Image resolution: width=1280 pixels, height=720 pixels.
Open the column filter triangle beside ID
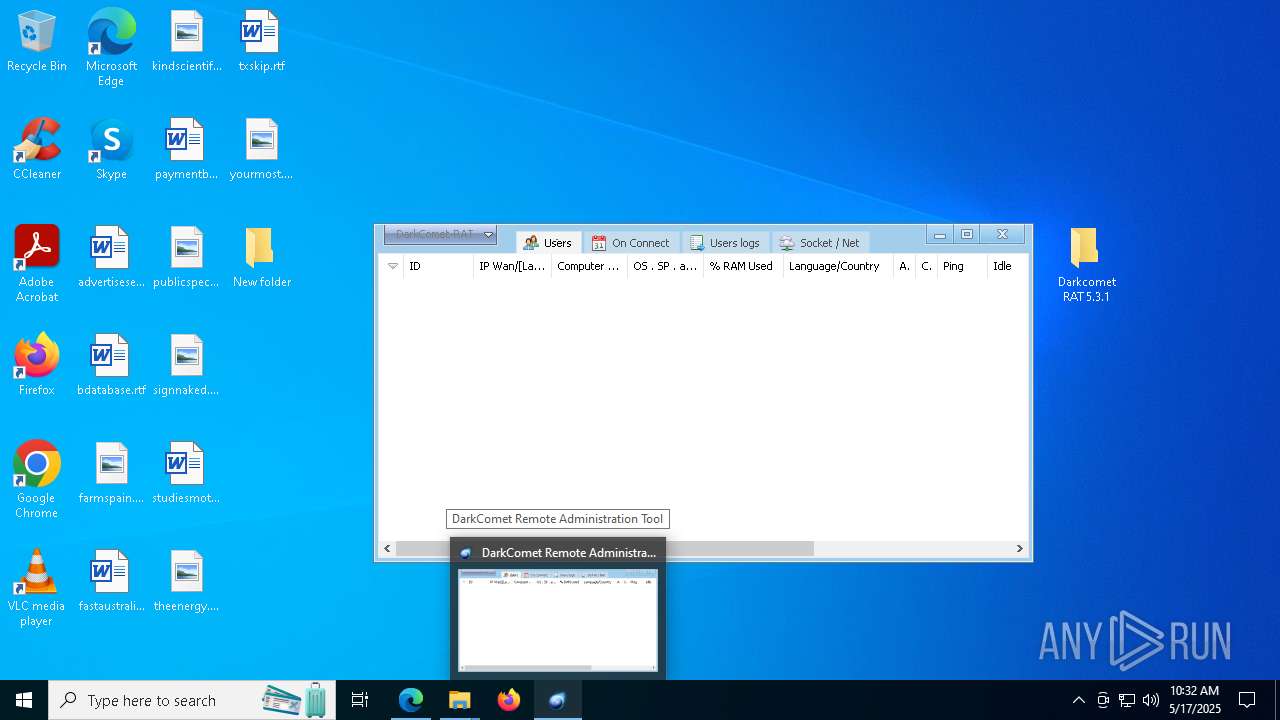392,266
